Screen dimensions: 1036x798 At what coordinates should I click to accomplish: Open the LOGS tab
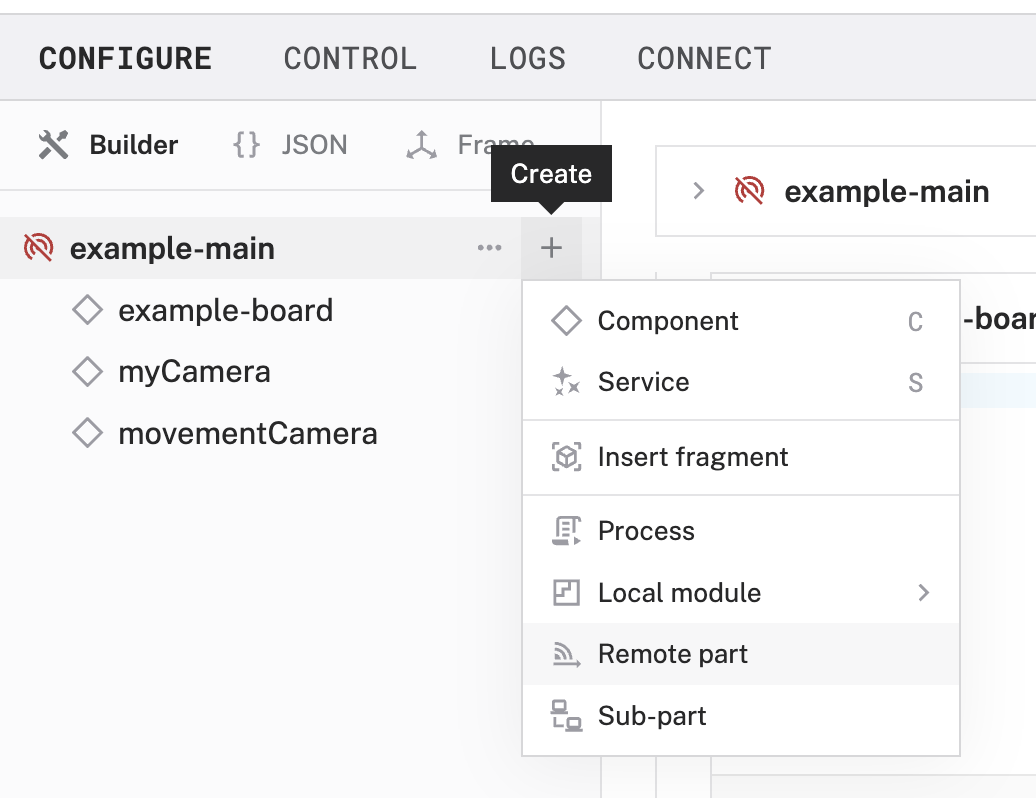tap(528, 58)
